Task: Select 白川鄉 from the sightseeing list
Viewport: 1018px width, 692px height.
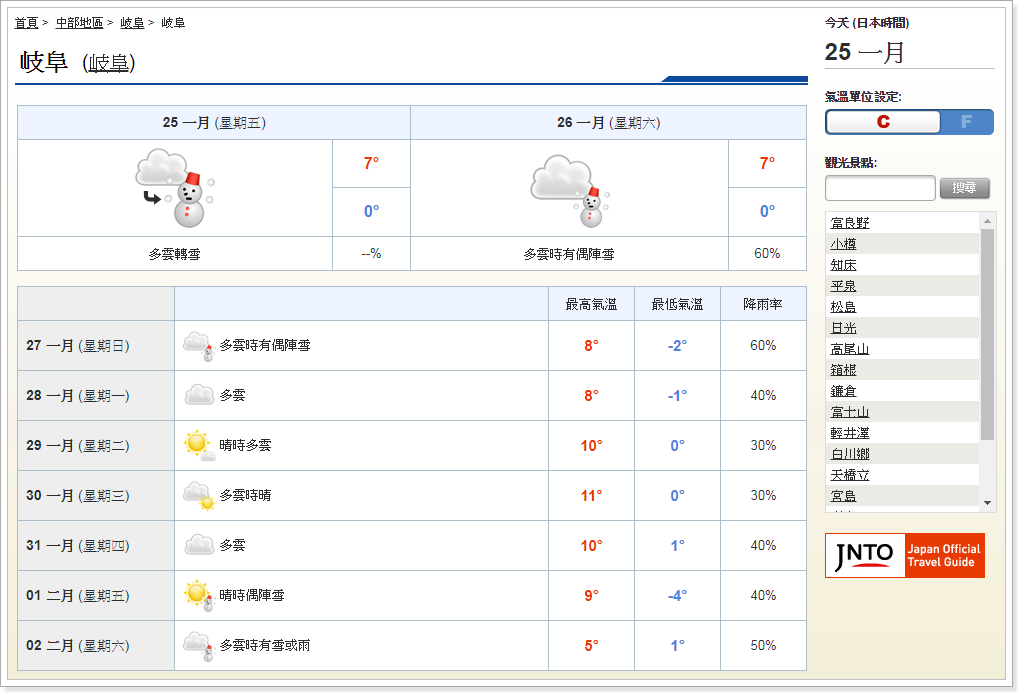Action: pos(849,454)
